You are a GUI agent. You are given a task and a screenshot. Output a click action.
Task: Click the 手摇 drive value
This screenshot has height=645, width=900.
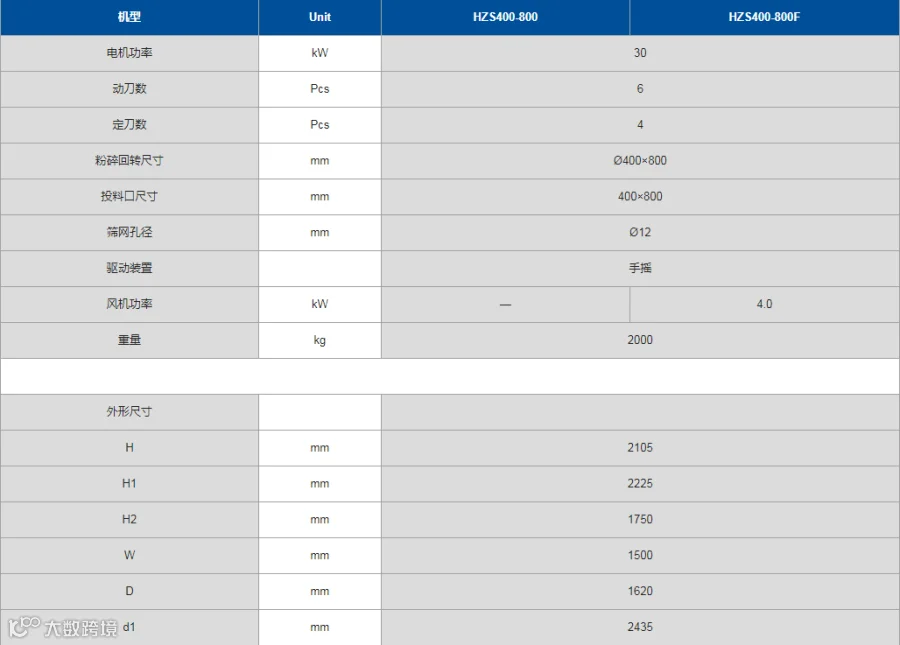(640, 268)
